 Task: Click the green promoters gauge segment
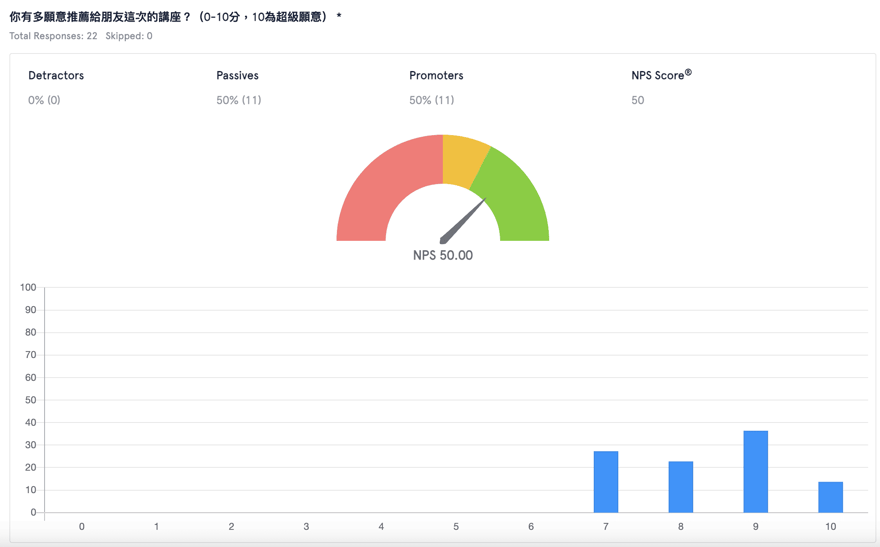(516, 196)
